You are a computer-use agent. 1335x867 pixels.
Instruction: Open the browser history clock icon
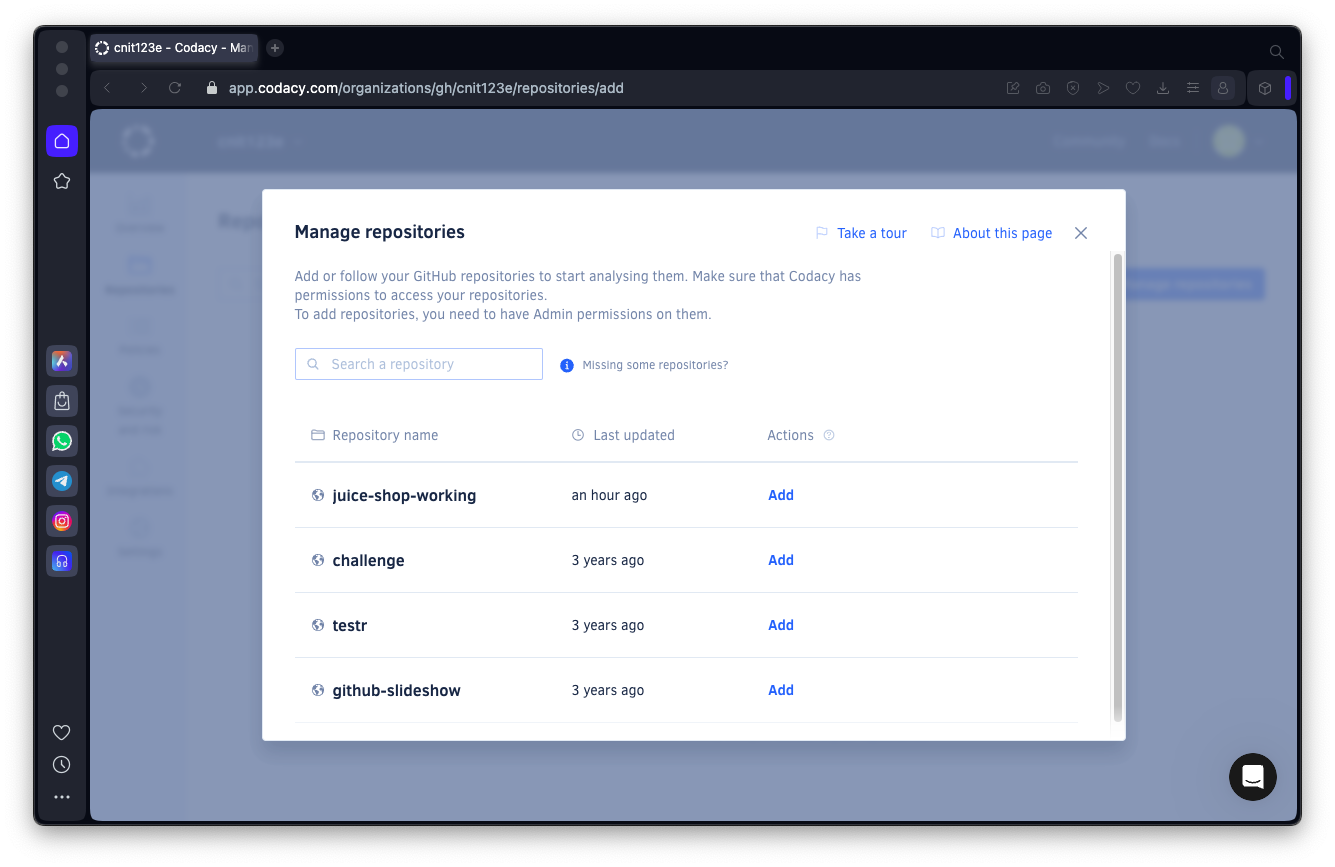(62, 765)
